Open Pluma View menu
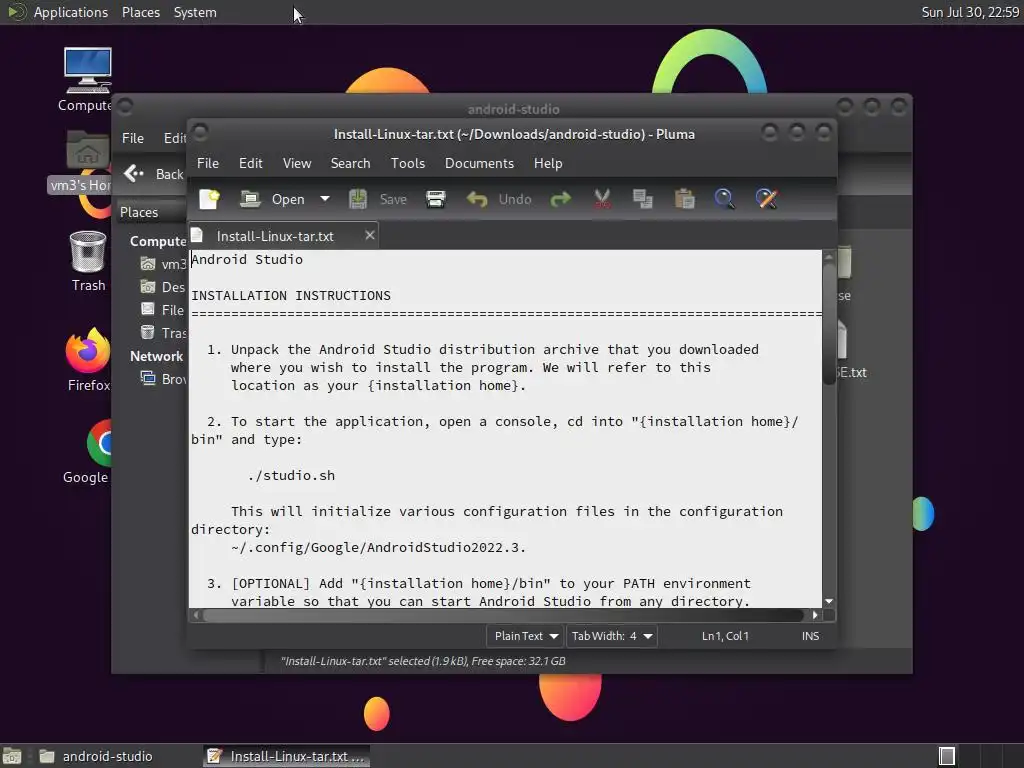Screen dimensions: 1024x768 (x=296, y=163)
